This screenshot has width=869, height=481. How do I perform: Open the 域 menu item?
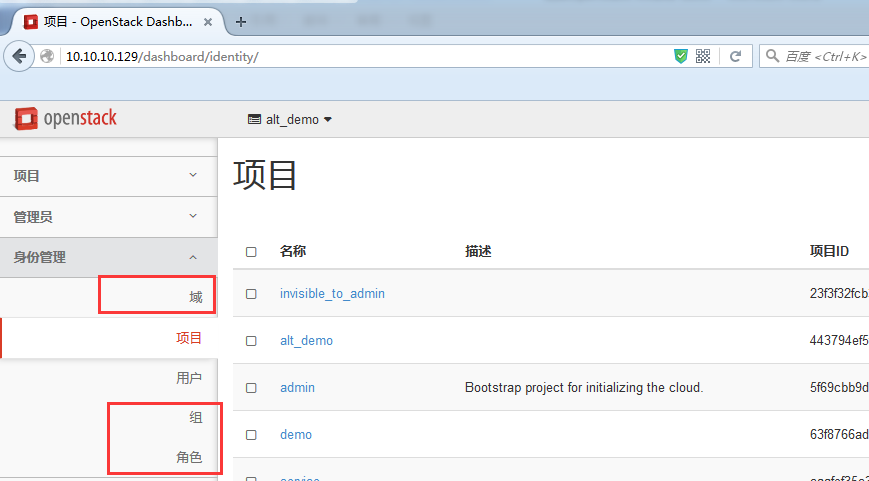(196, 297)
